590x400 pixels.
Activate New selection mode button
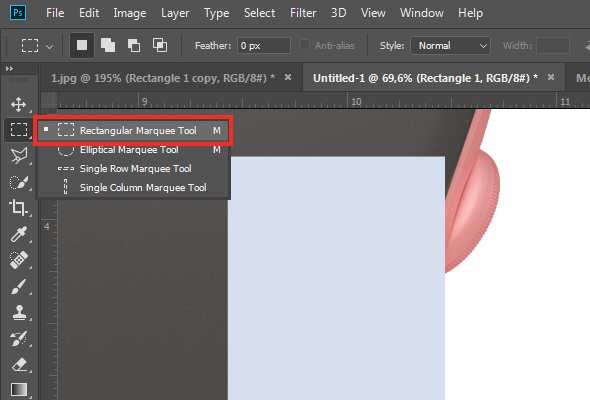pos(82,46)
